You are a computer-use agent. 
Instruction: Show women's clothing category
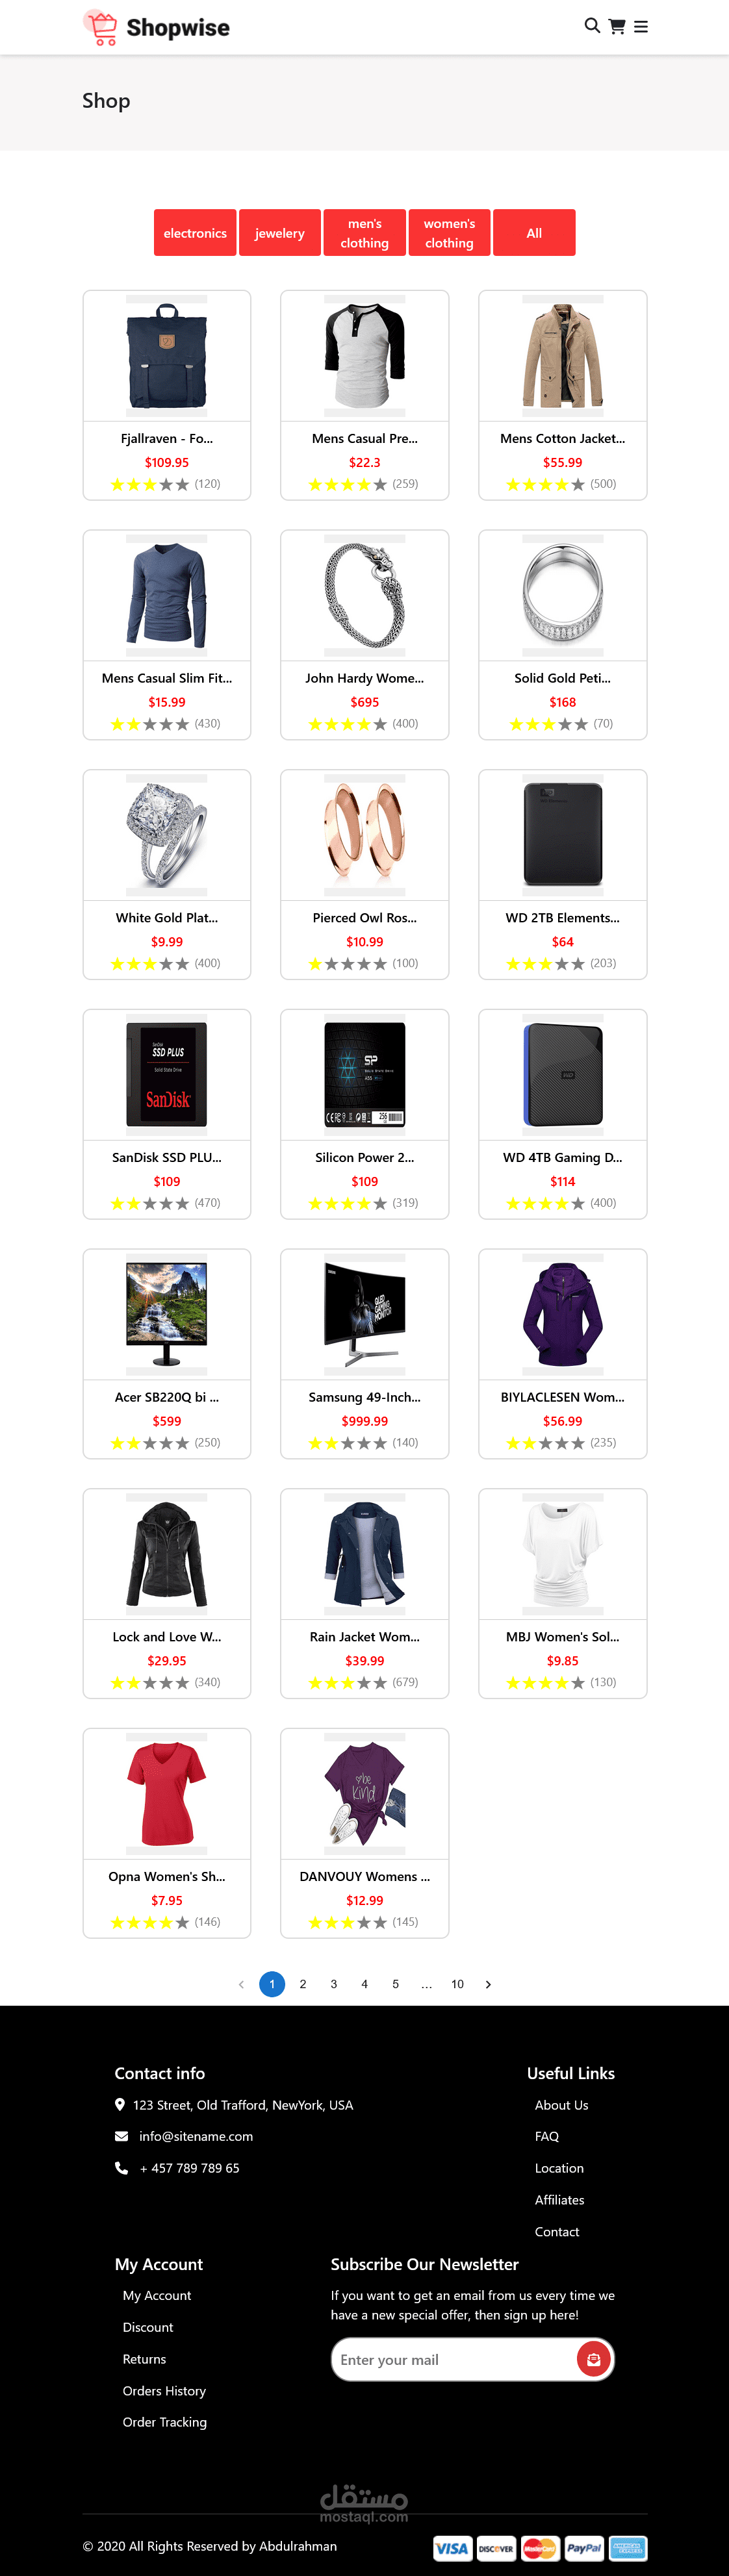click(x=449, y=233)
